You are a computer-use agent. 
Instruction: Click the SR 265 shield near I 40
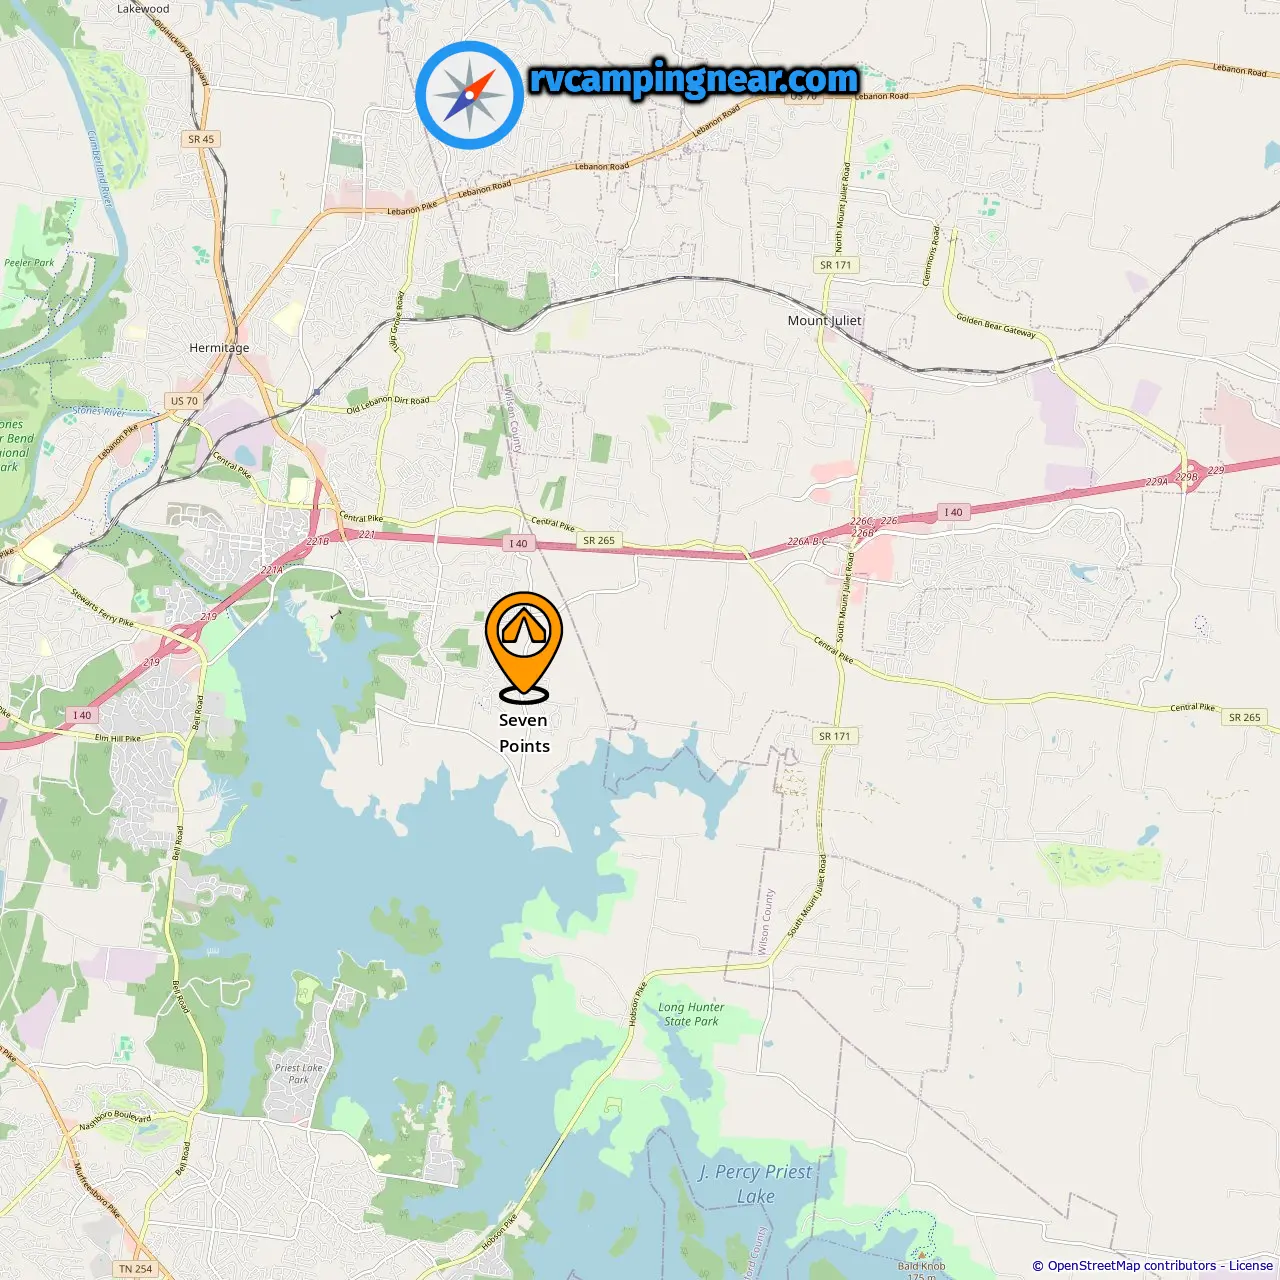point(599,540)
